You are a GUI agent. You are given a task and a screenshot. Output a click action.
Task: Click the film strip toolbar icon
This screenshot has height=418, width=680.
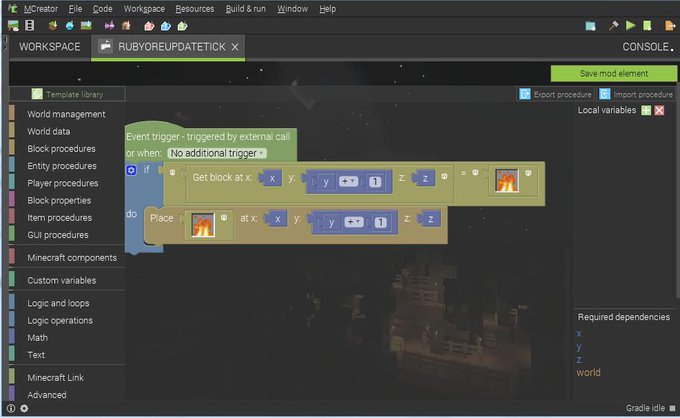coord(29,26)
